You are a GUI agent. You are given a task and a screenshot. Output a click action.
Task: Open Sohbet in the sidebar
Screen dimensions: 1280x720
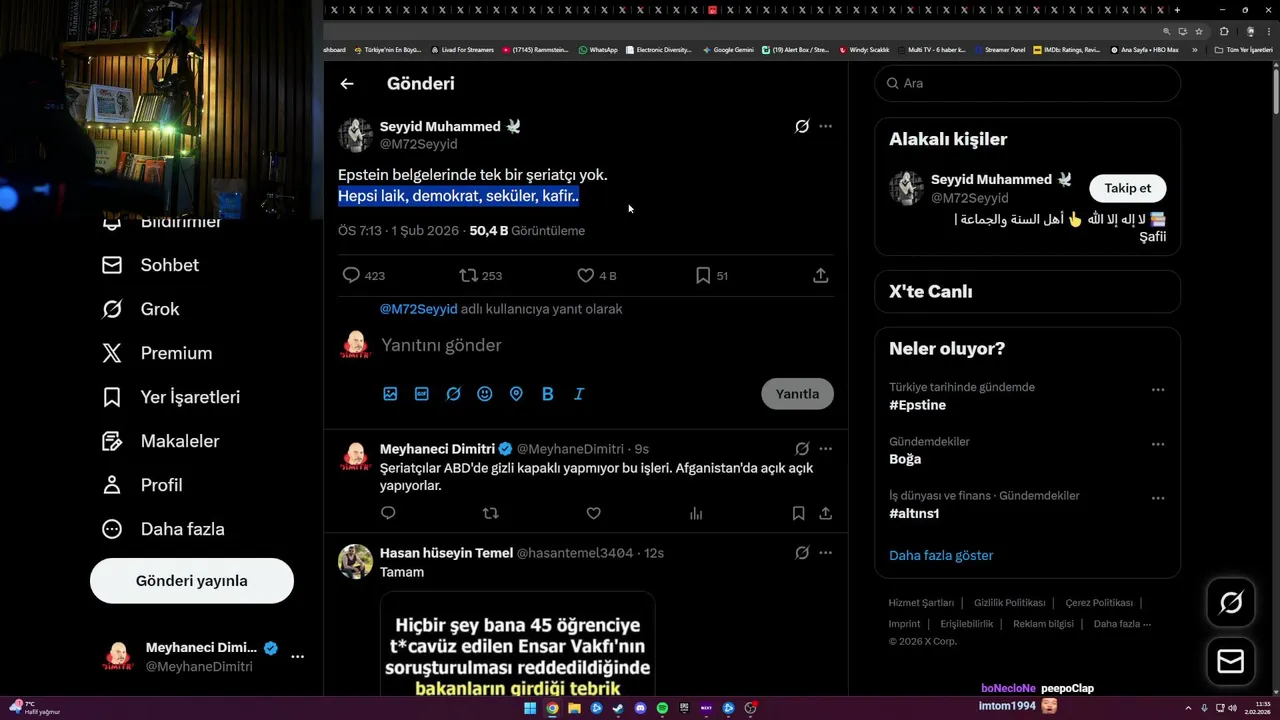coord(150,265)
